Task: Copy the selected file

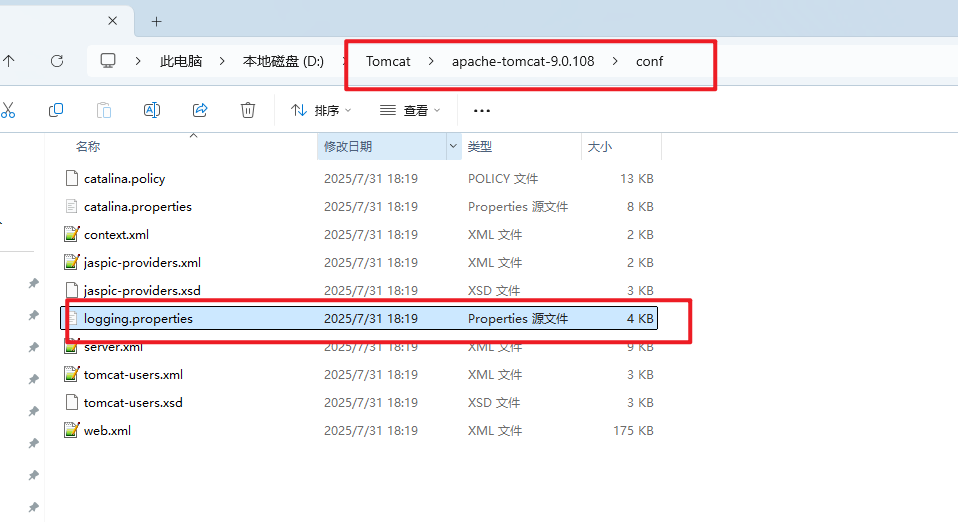Action: pos(56,110)
